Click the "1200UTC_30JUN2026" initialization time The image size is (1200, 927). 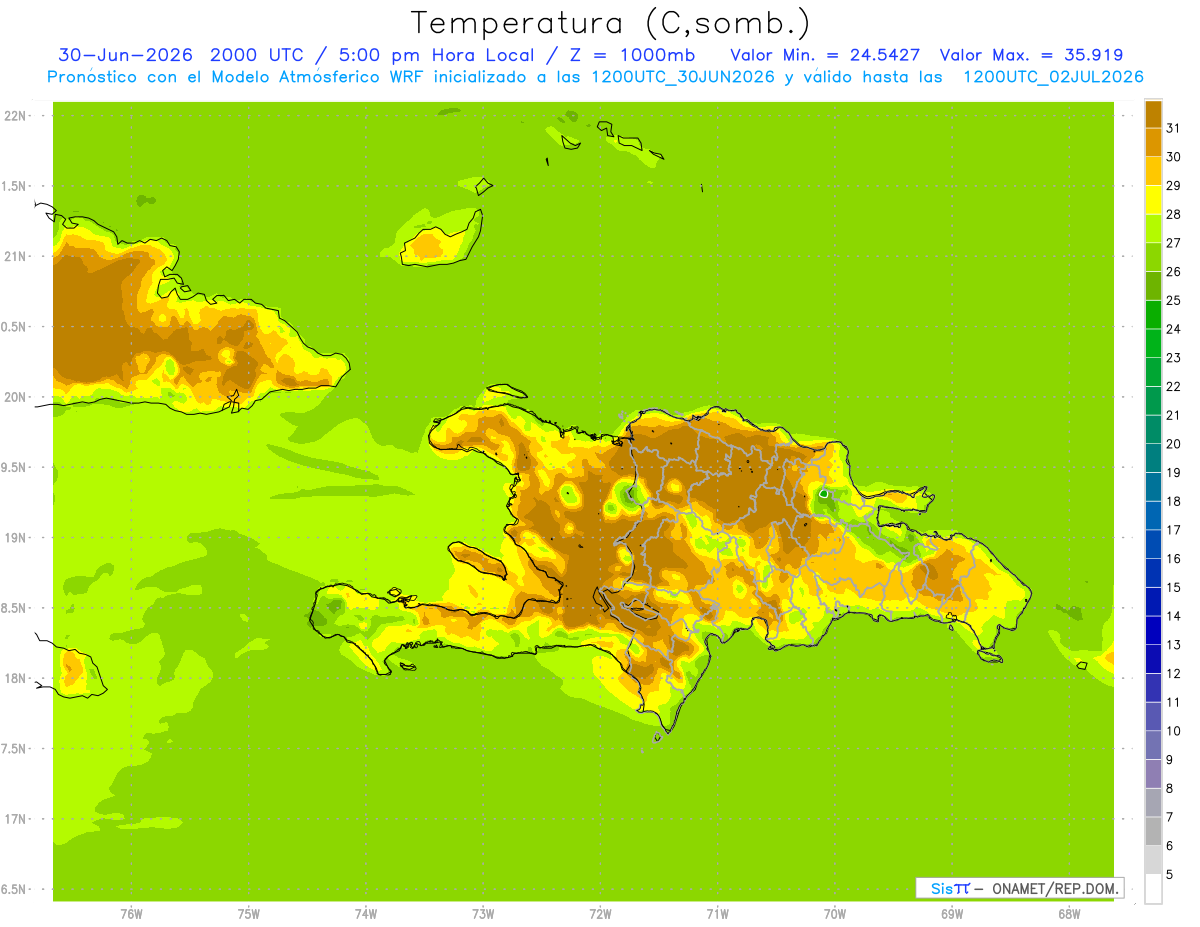(x=682, y=77)
